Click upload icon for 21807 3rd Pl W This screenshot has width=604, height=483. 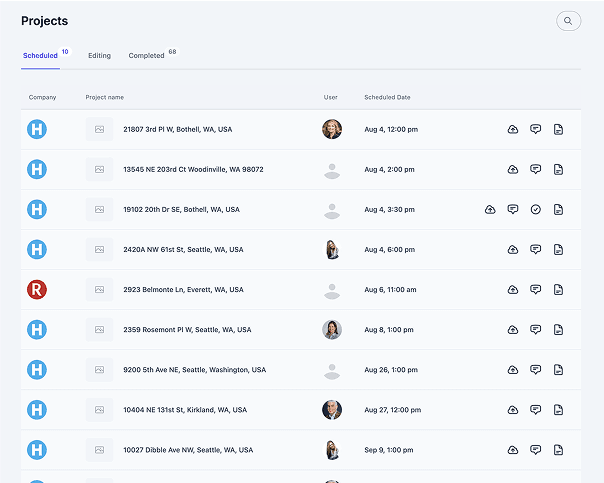click(x=513, y=129)
